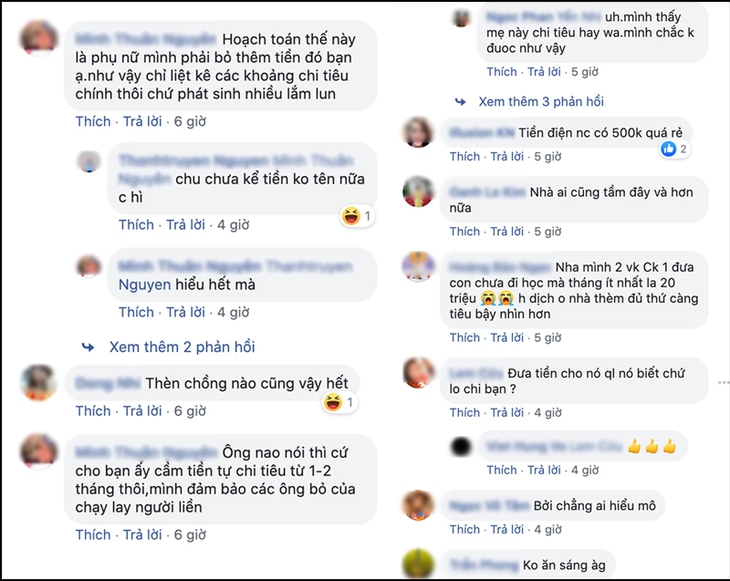Open profile picture of 'Bởi chẳng ai hiểu mô' commenter

click(x=418, y=505)
